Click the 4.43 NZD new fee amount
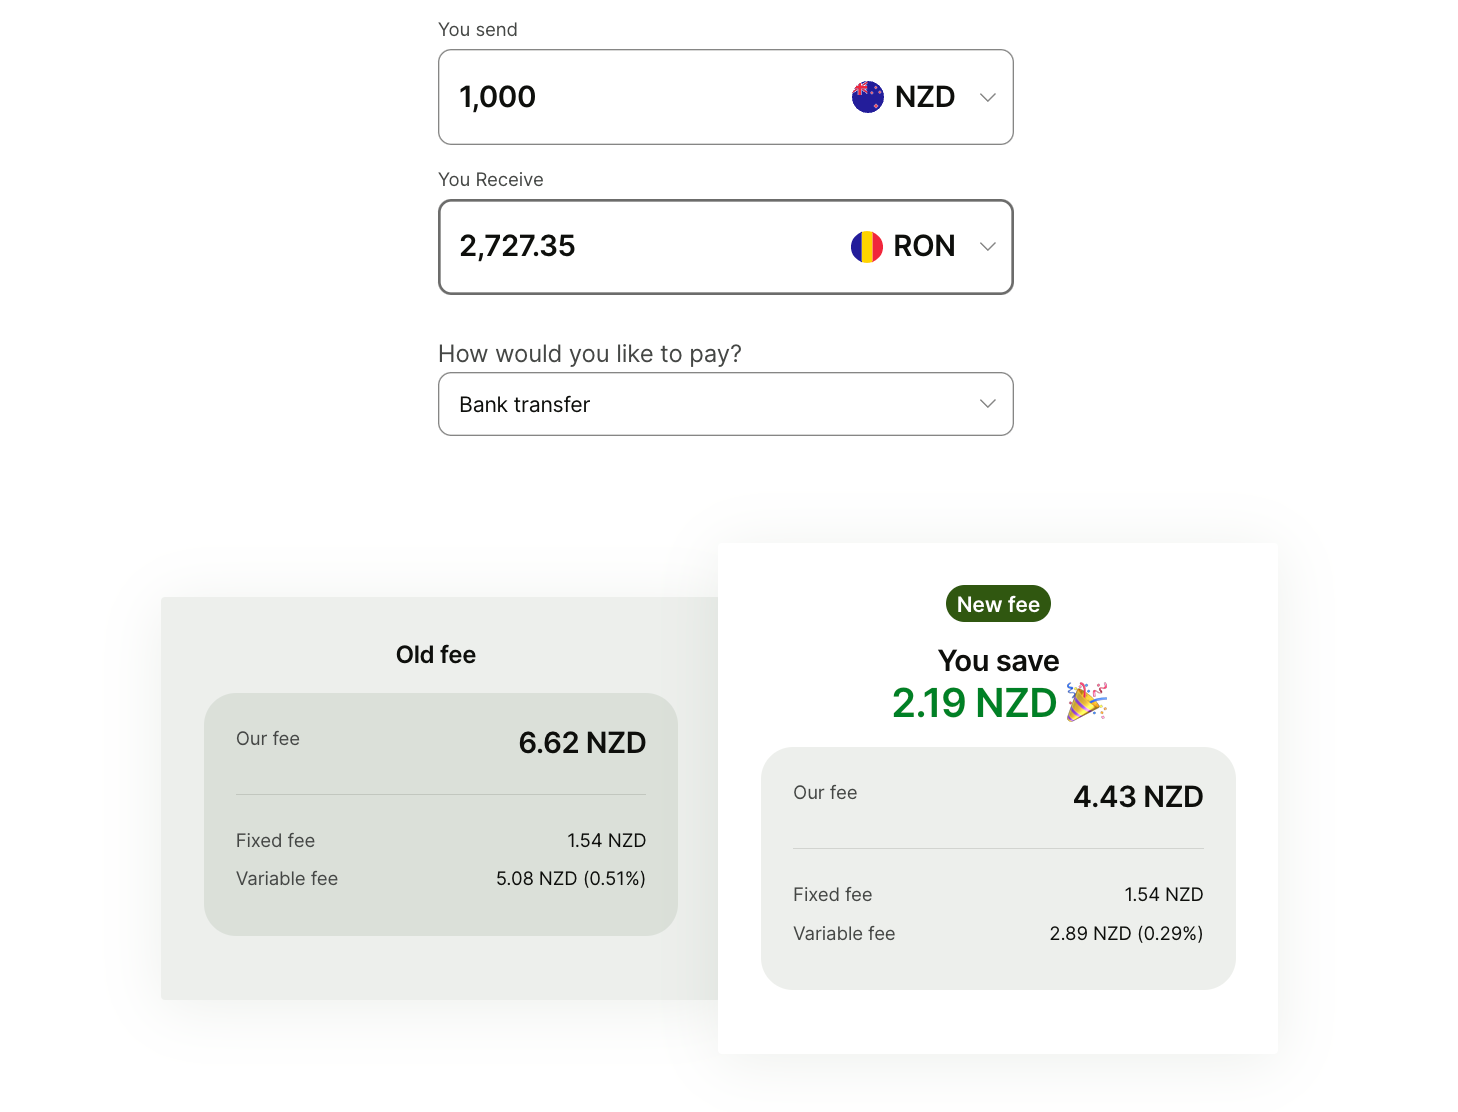 (1138, 797)
